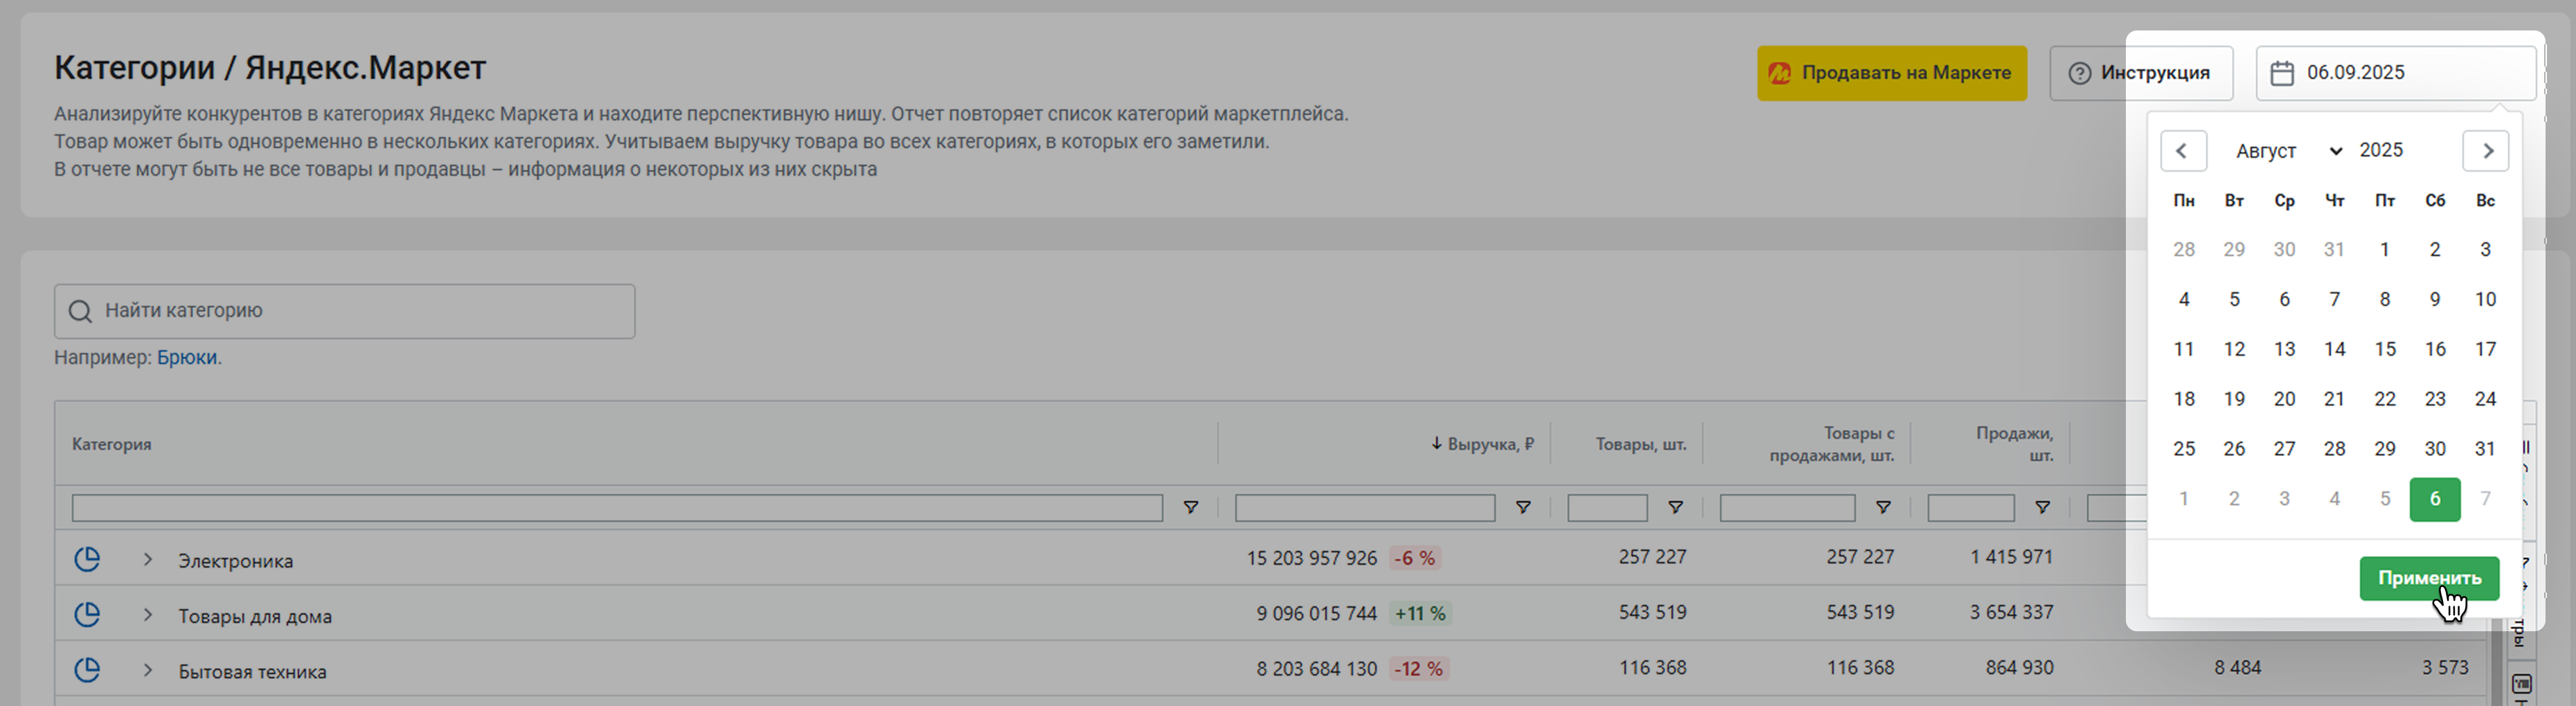Open pie chart icon for Бытовая техника
The image size is (2576, 706).
tap(87, 669)
